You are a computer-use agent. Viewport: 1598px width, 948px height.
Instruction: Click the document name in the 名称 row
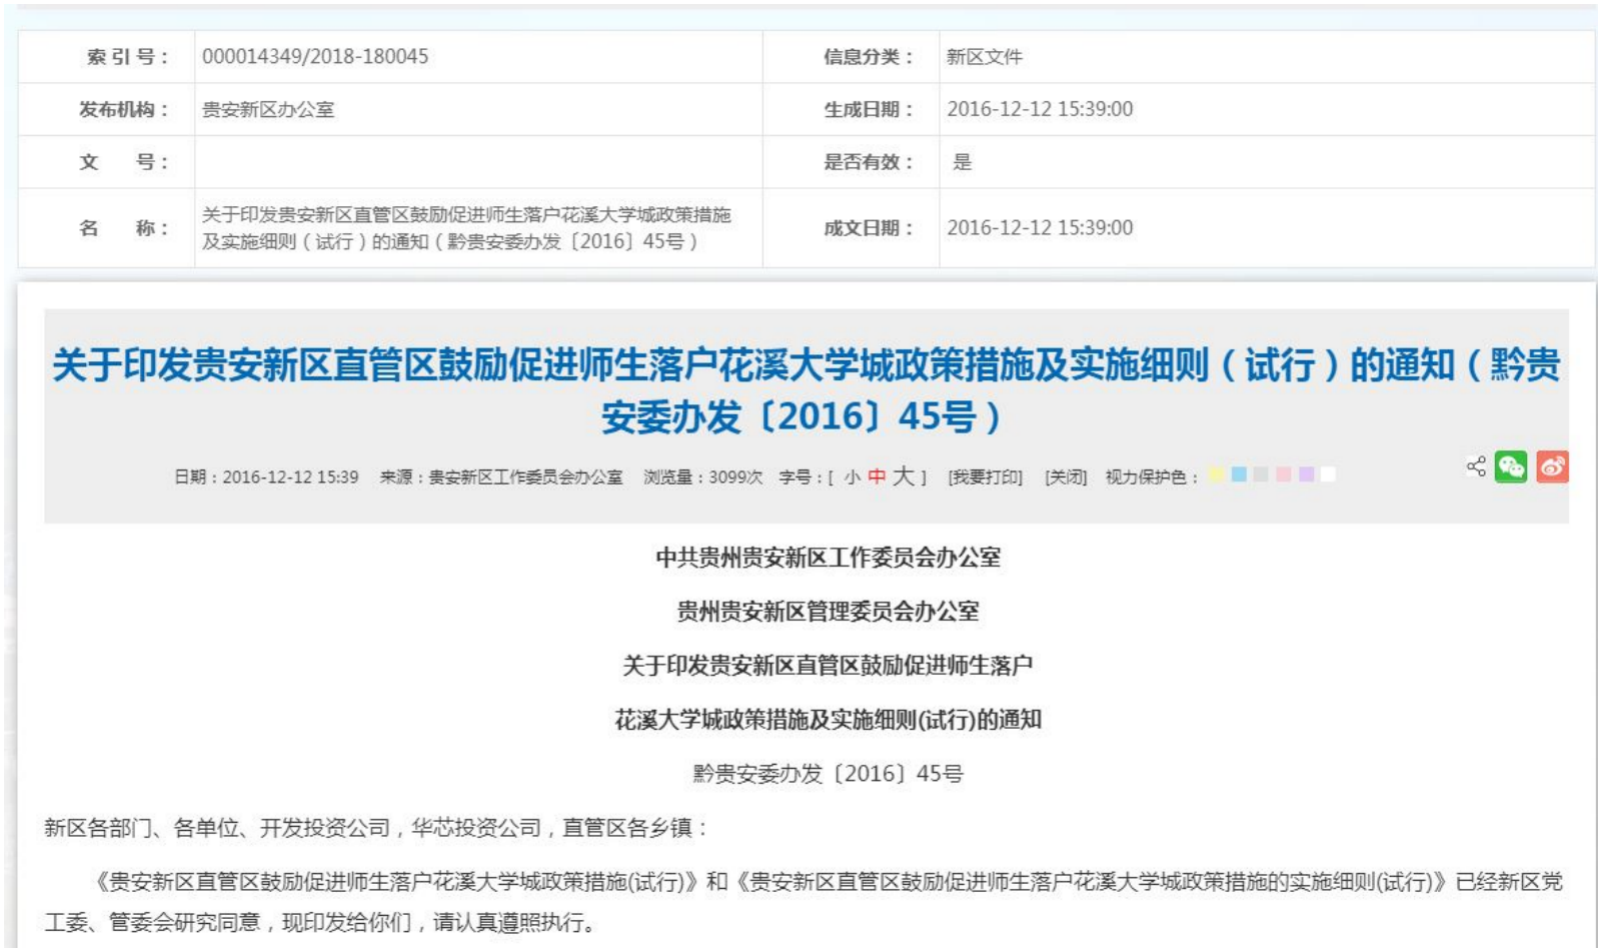pyautogui.click(x=466, y=228)
